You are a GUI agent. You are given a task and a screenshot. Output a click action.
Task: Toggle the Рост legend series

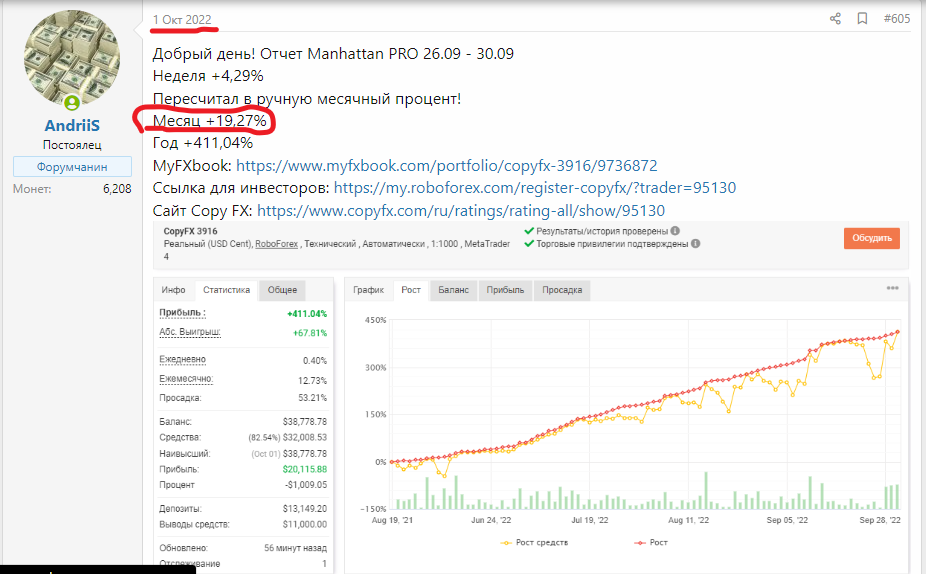click(651, 542)
